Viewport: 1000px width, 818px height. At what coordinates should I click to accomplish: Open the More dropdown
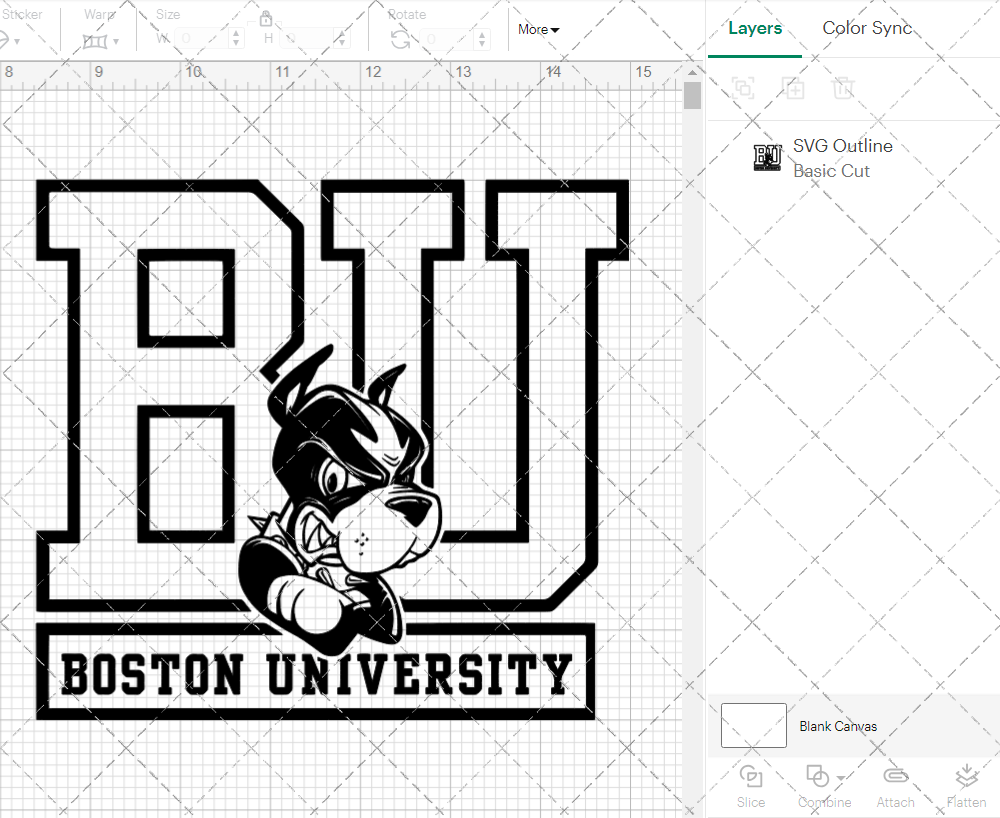point(537,30)
